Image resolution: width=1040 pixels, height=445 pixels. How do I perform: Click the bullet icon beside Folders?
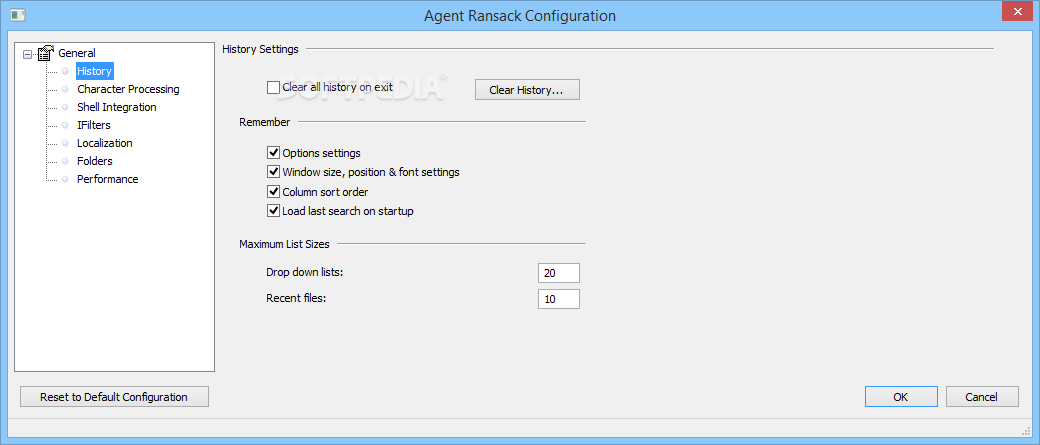(x=65, y=161)
